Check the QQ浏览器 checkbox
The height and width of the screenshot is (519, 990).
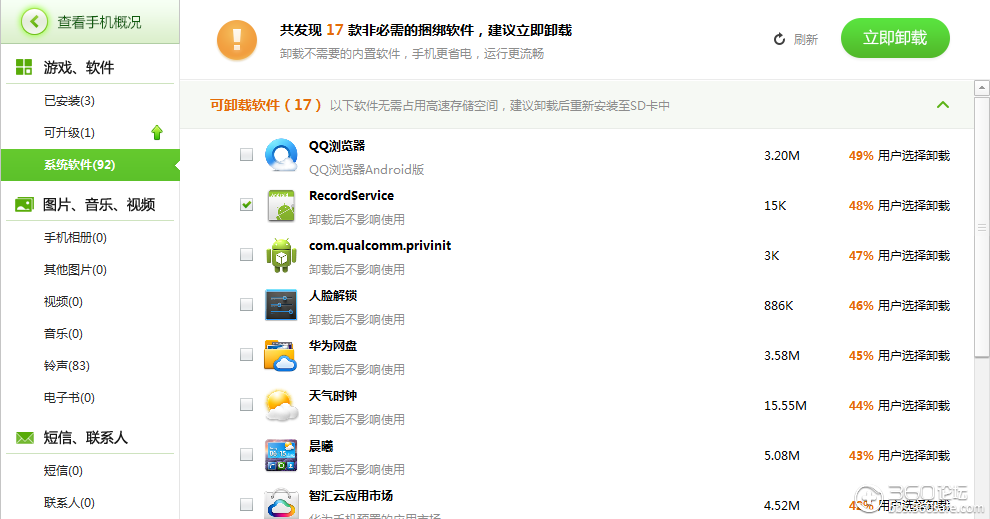tap(246, 155)
